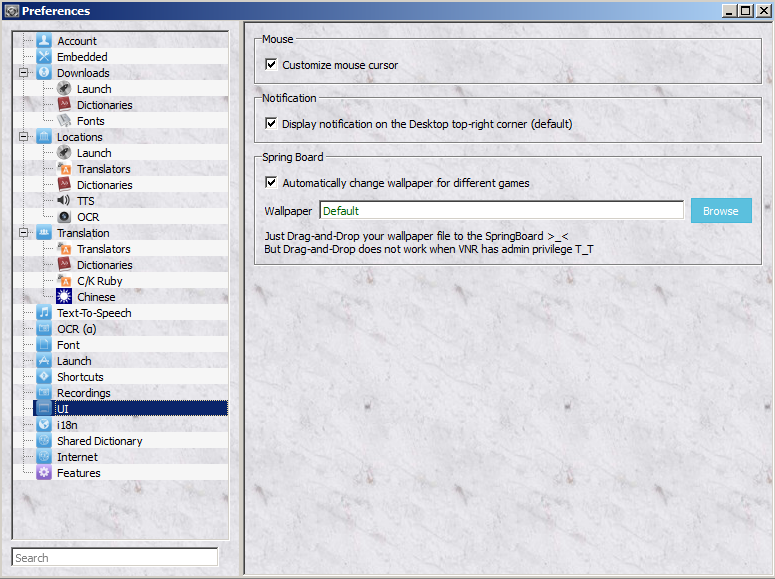Toggle Customize mouse cursor checkbox

(271, 64)
